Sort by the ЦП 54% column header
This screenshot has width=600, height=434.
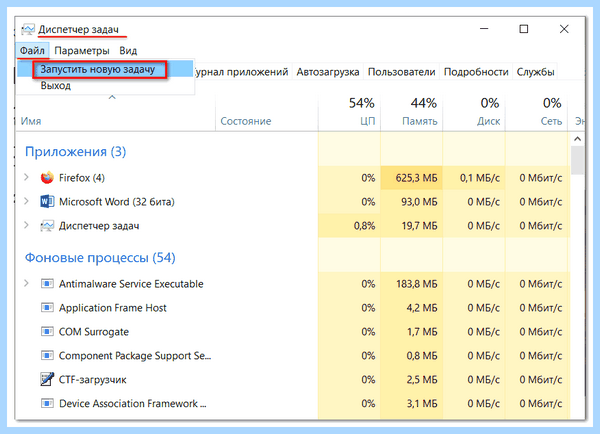349,113
